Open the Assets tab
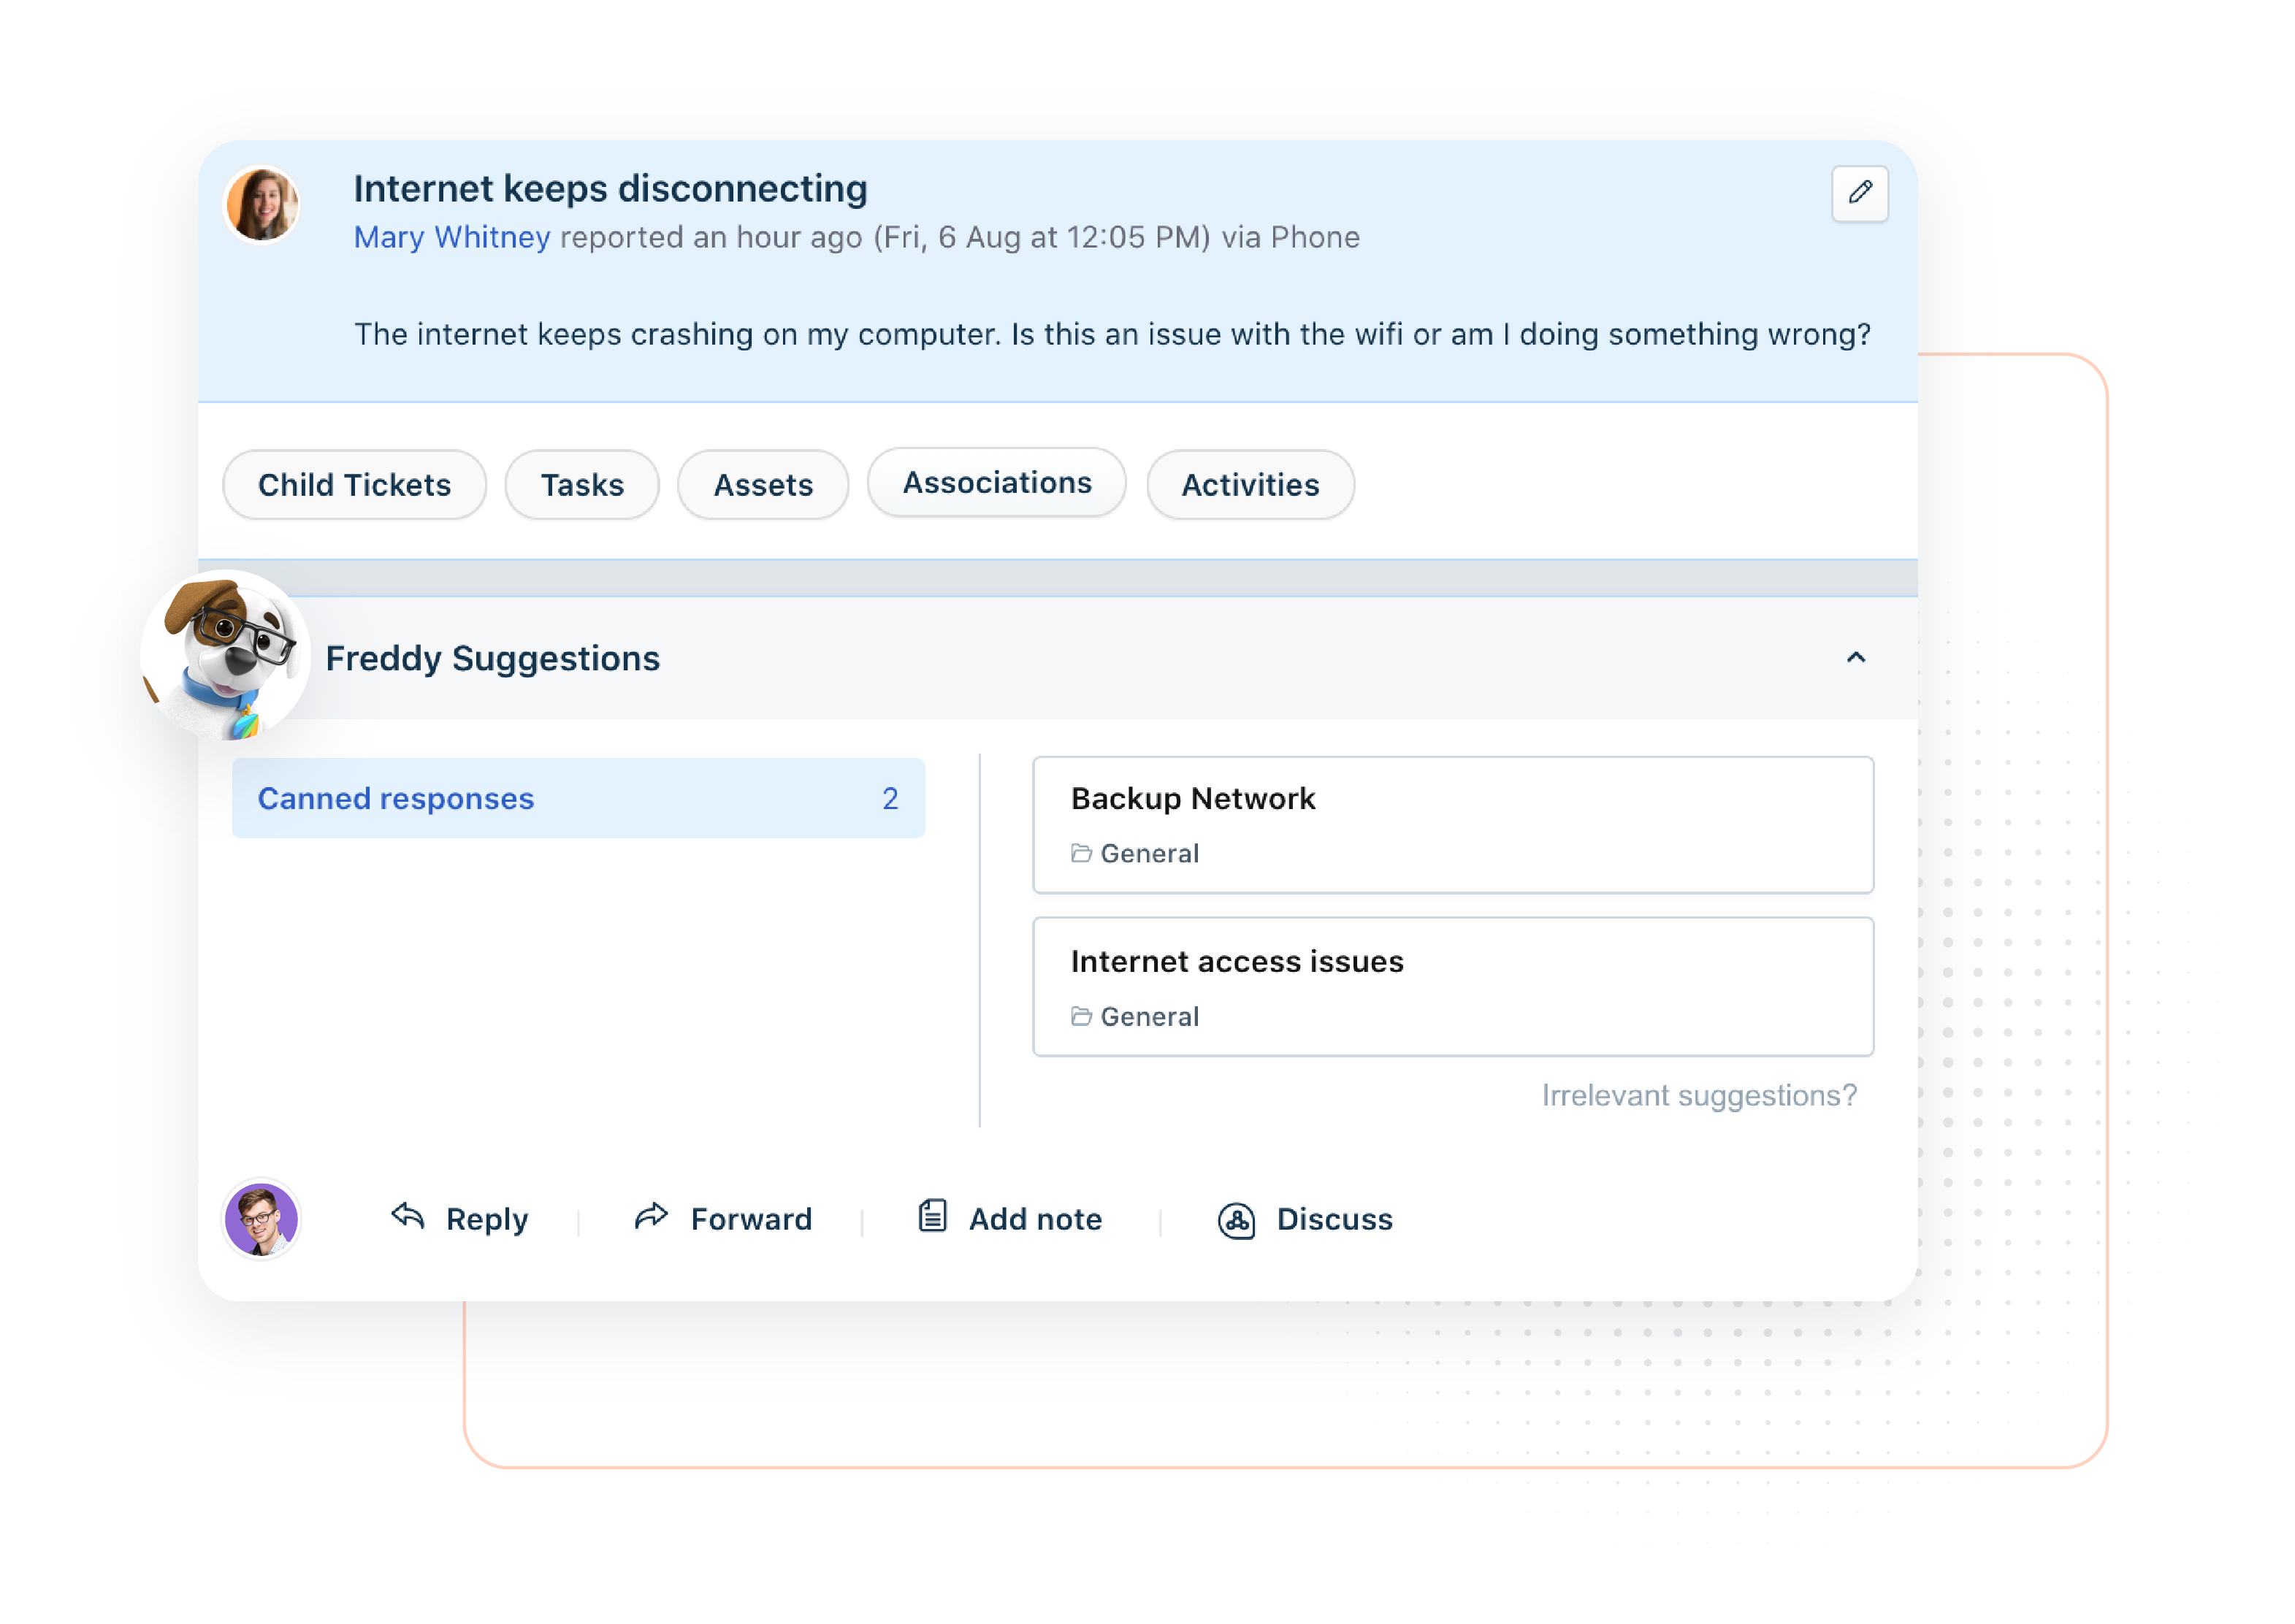Screen dimensions: 2295x1624 [x=763, y=485]
